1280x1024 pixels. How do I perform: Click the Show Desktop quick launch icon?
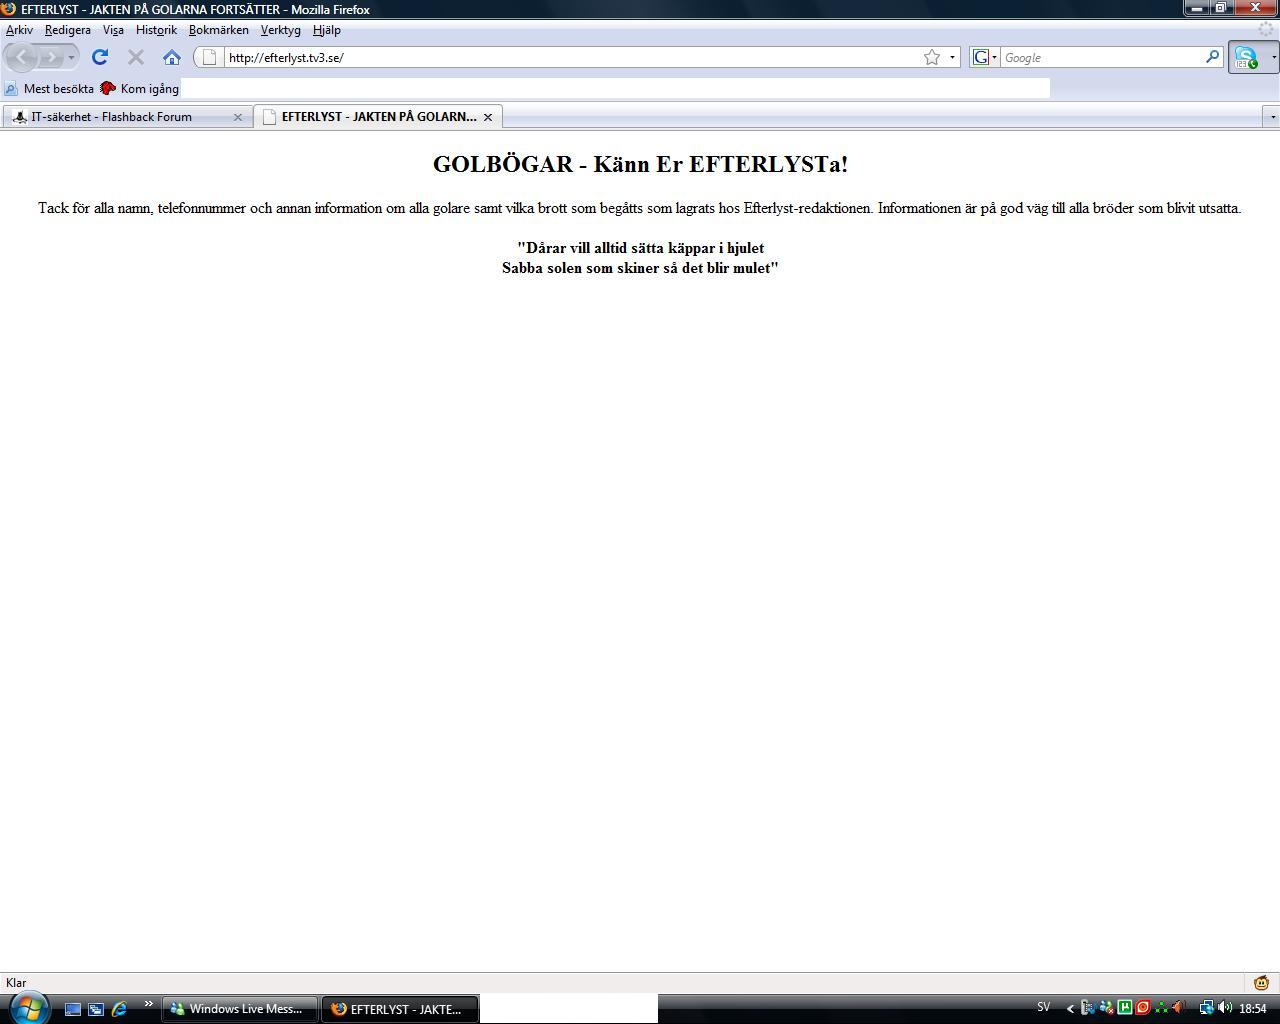[73, 1009]
